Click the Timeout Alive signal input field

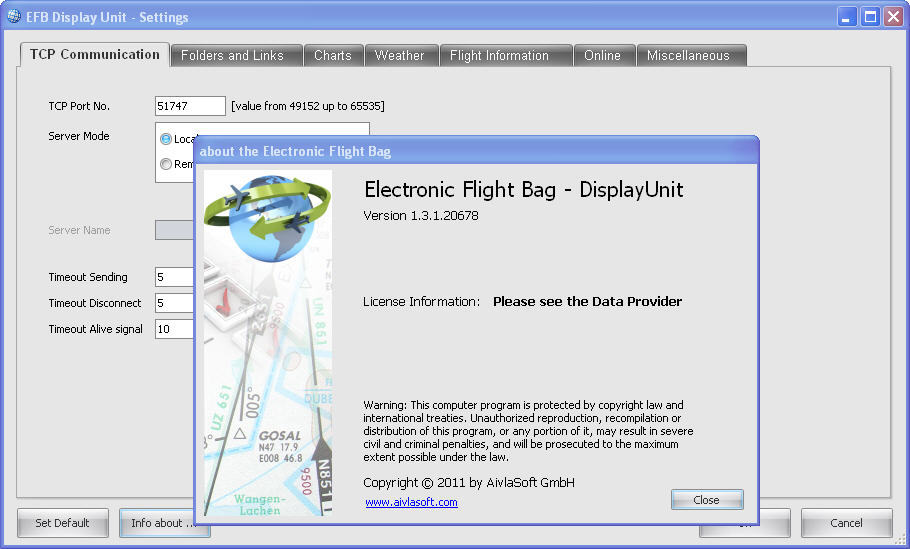click(174, 329)
